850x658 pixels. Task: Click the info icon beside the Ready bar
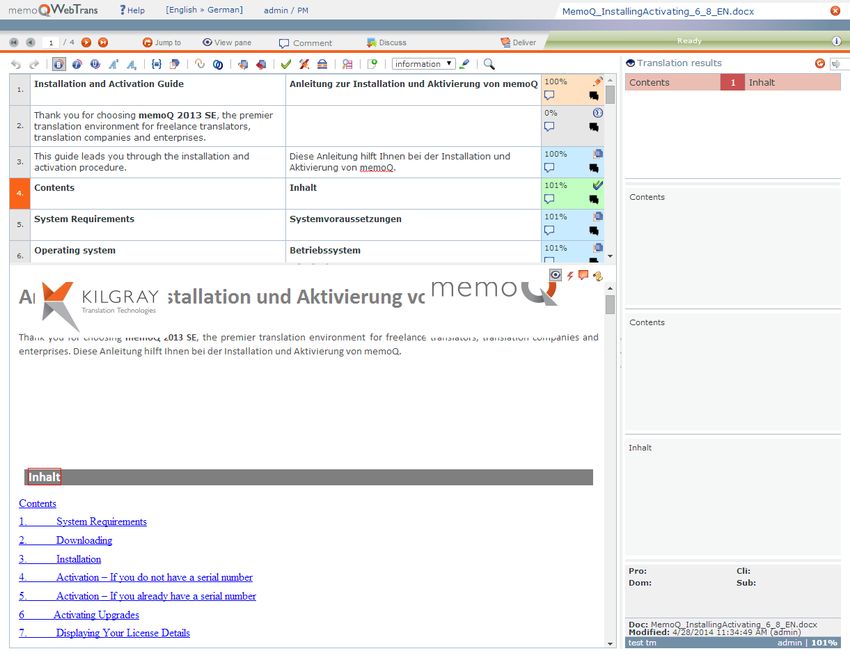pos(836,41)
